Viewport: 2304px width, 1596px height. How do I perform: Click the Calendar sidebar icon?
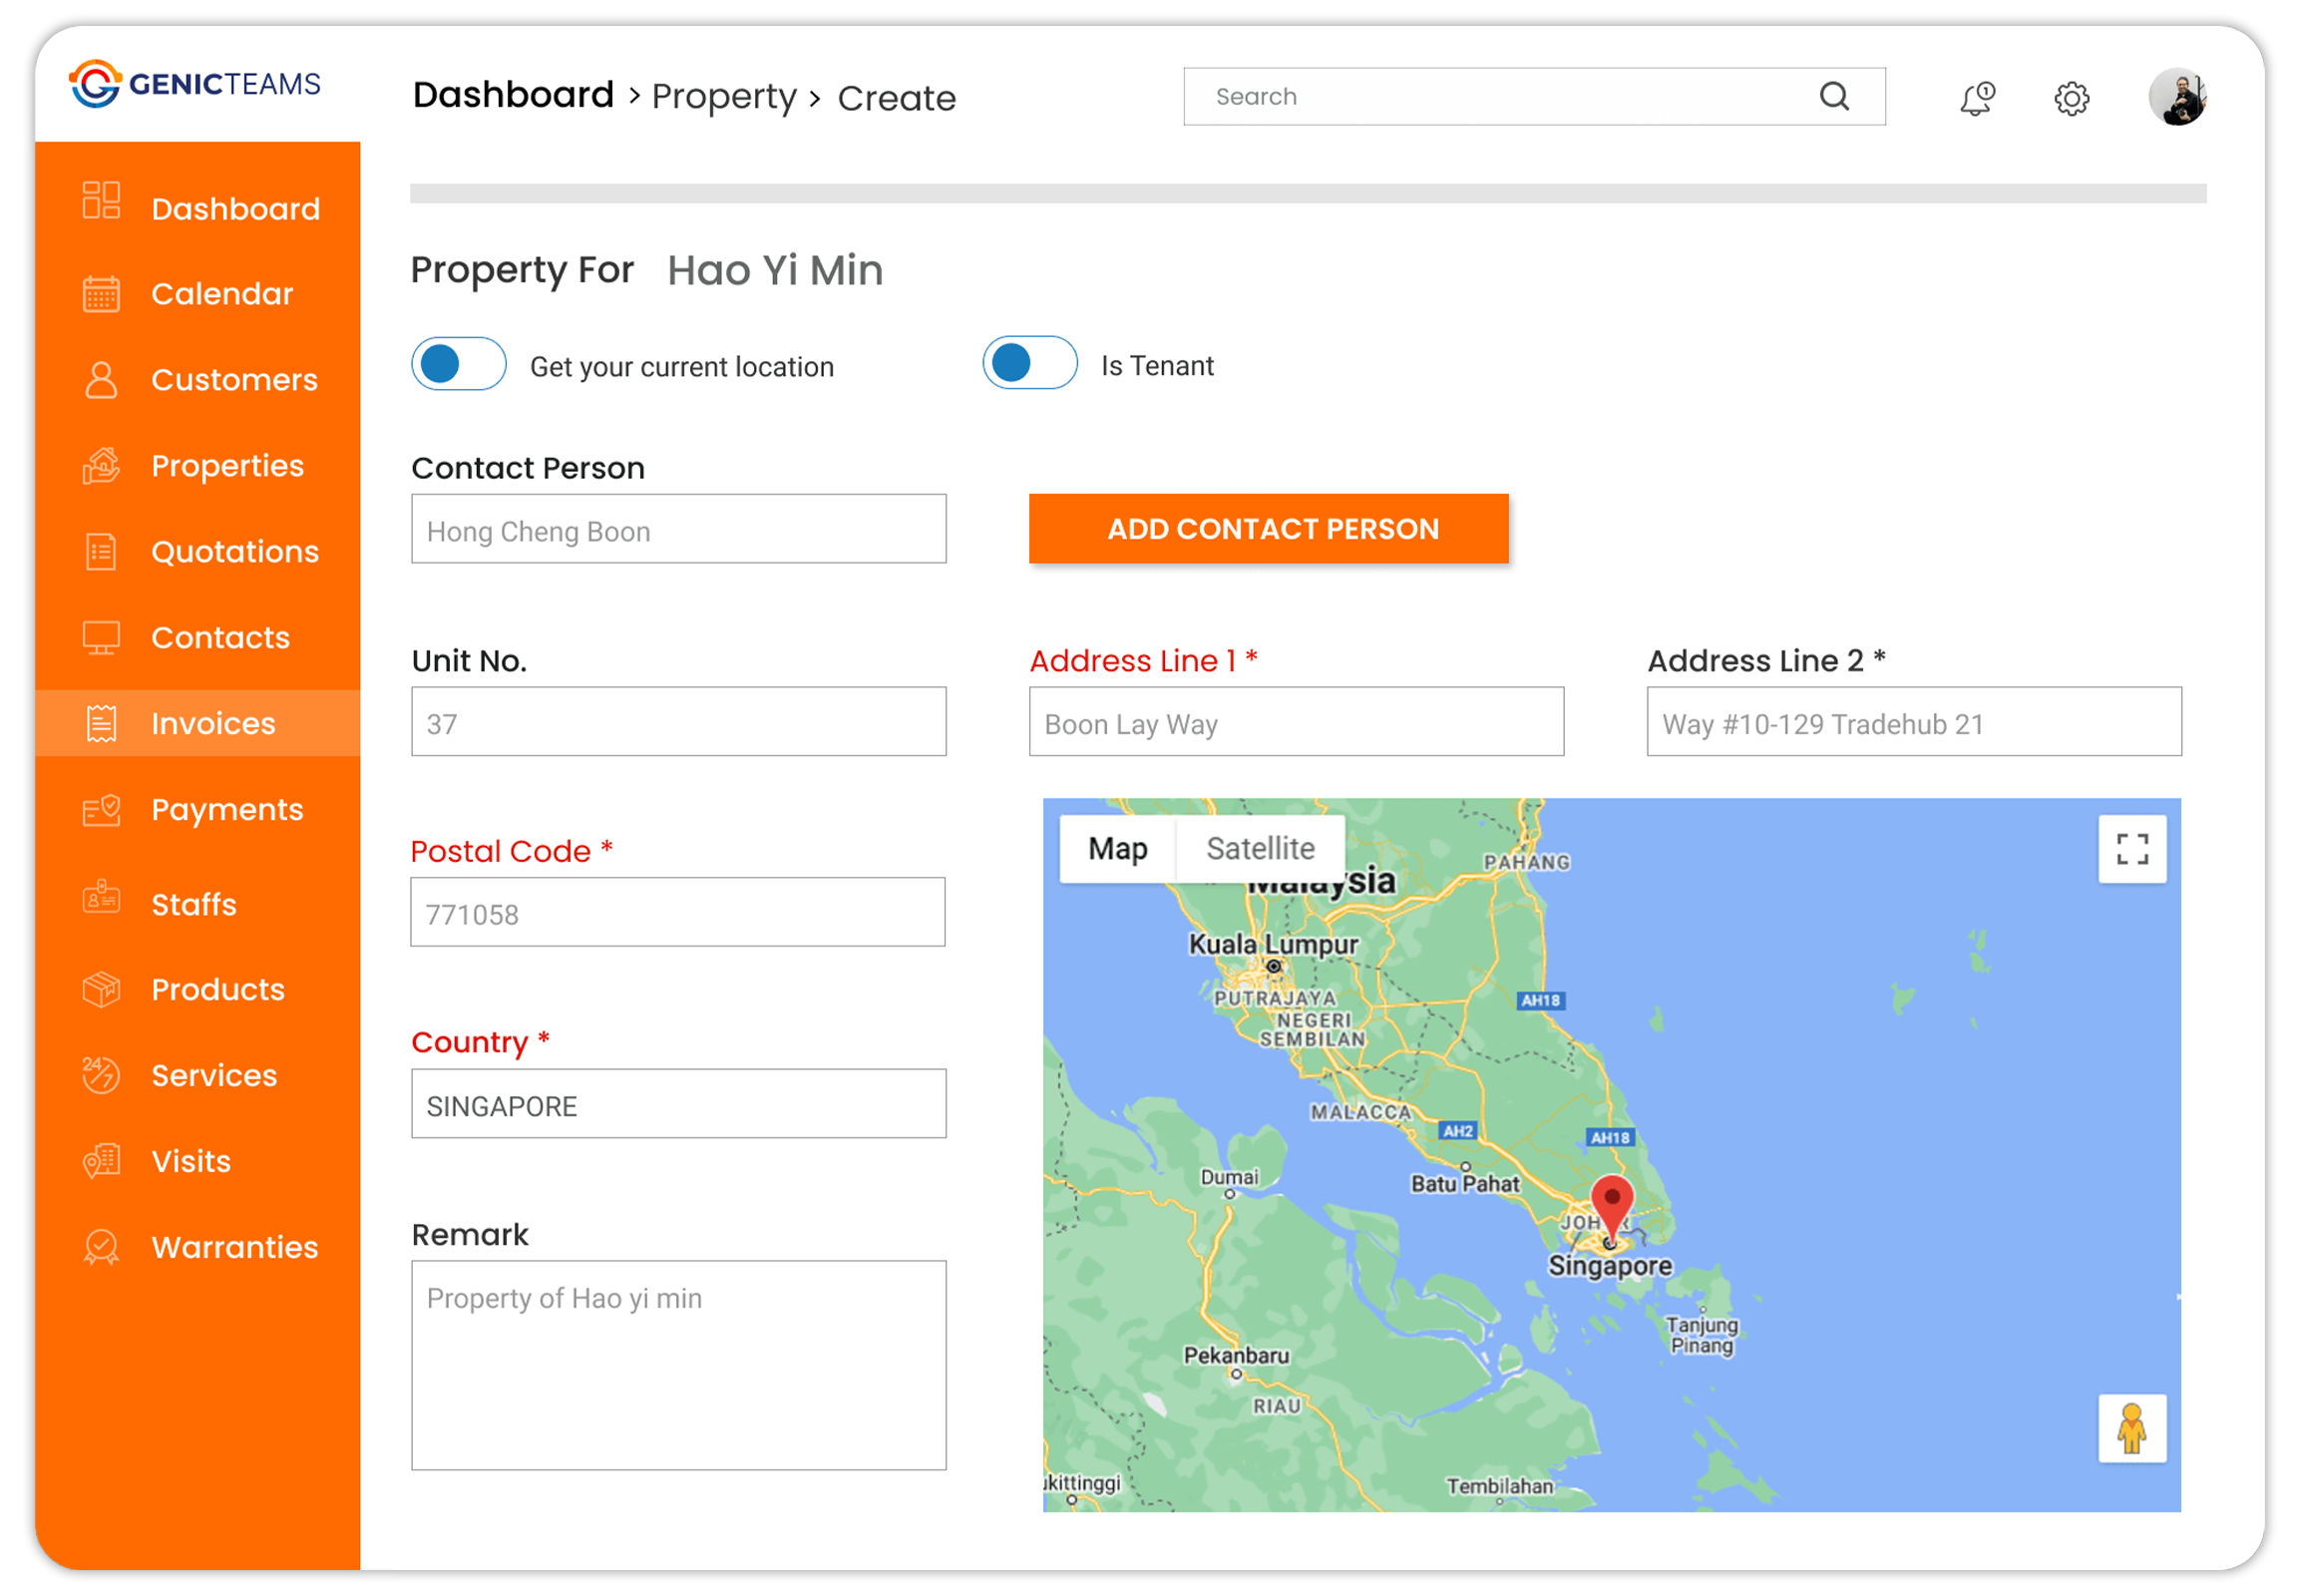coord(101,294)
